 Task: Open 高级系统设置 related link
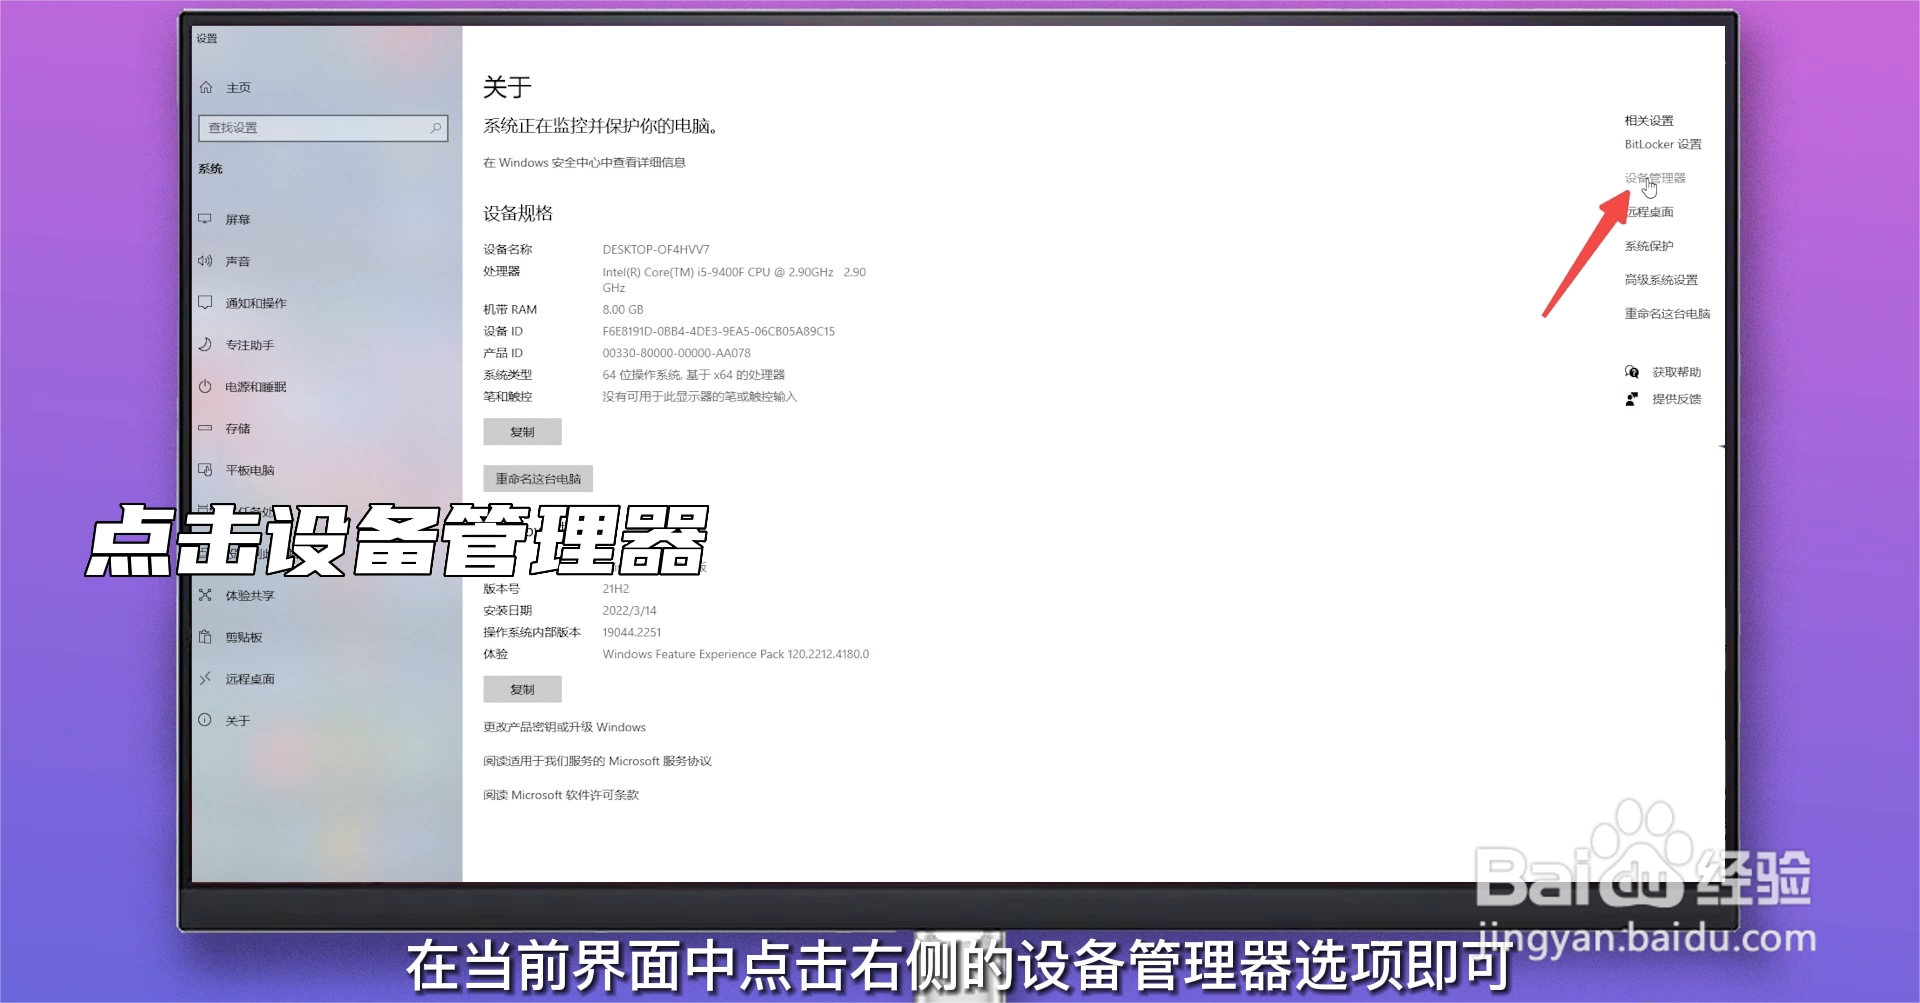(1661, 280)
